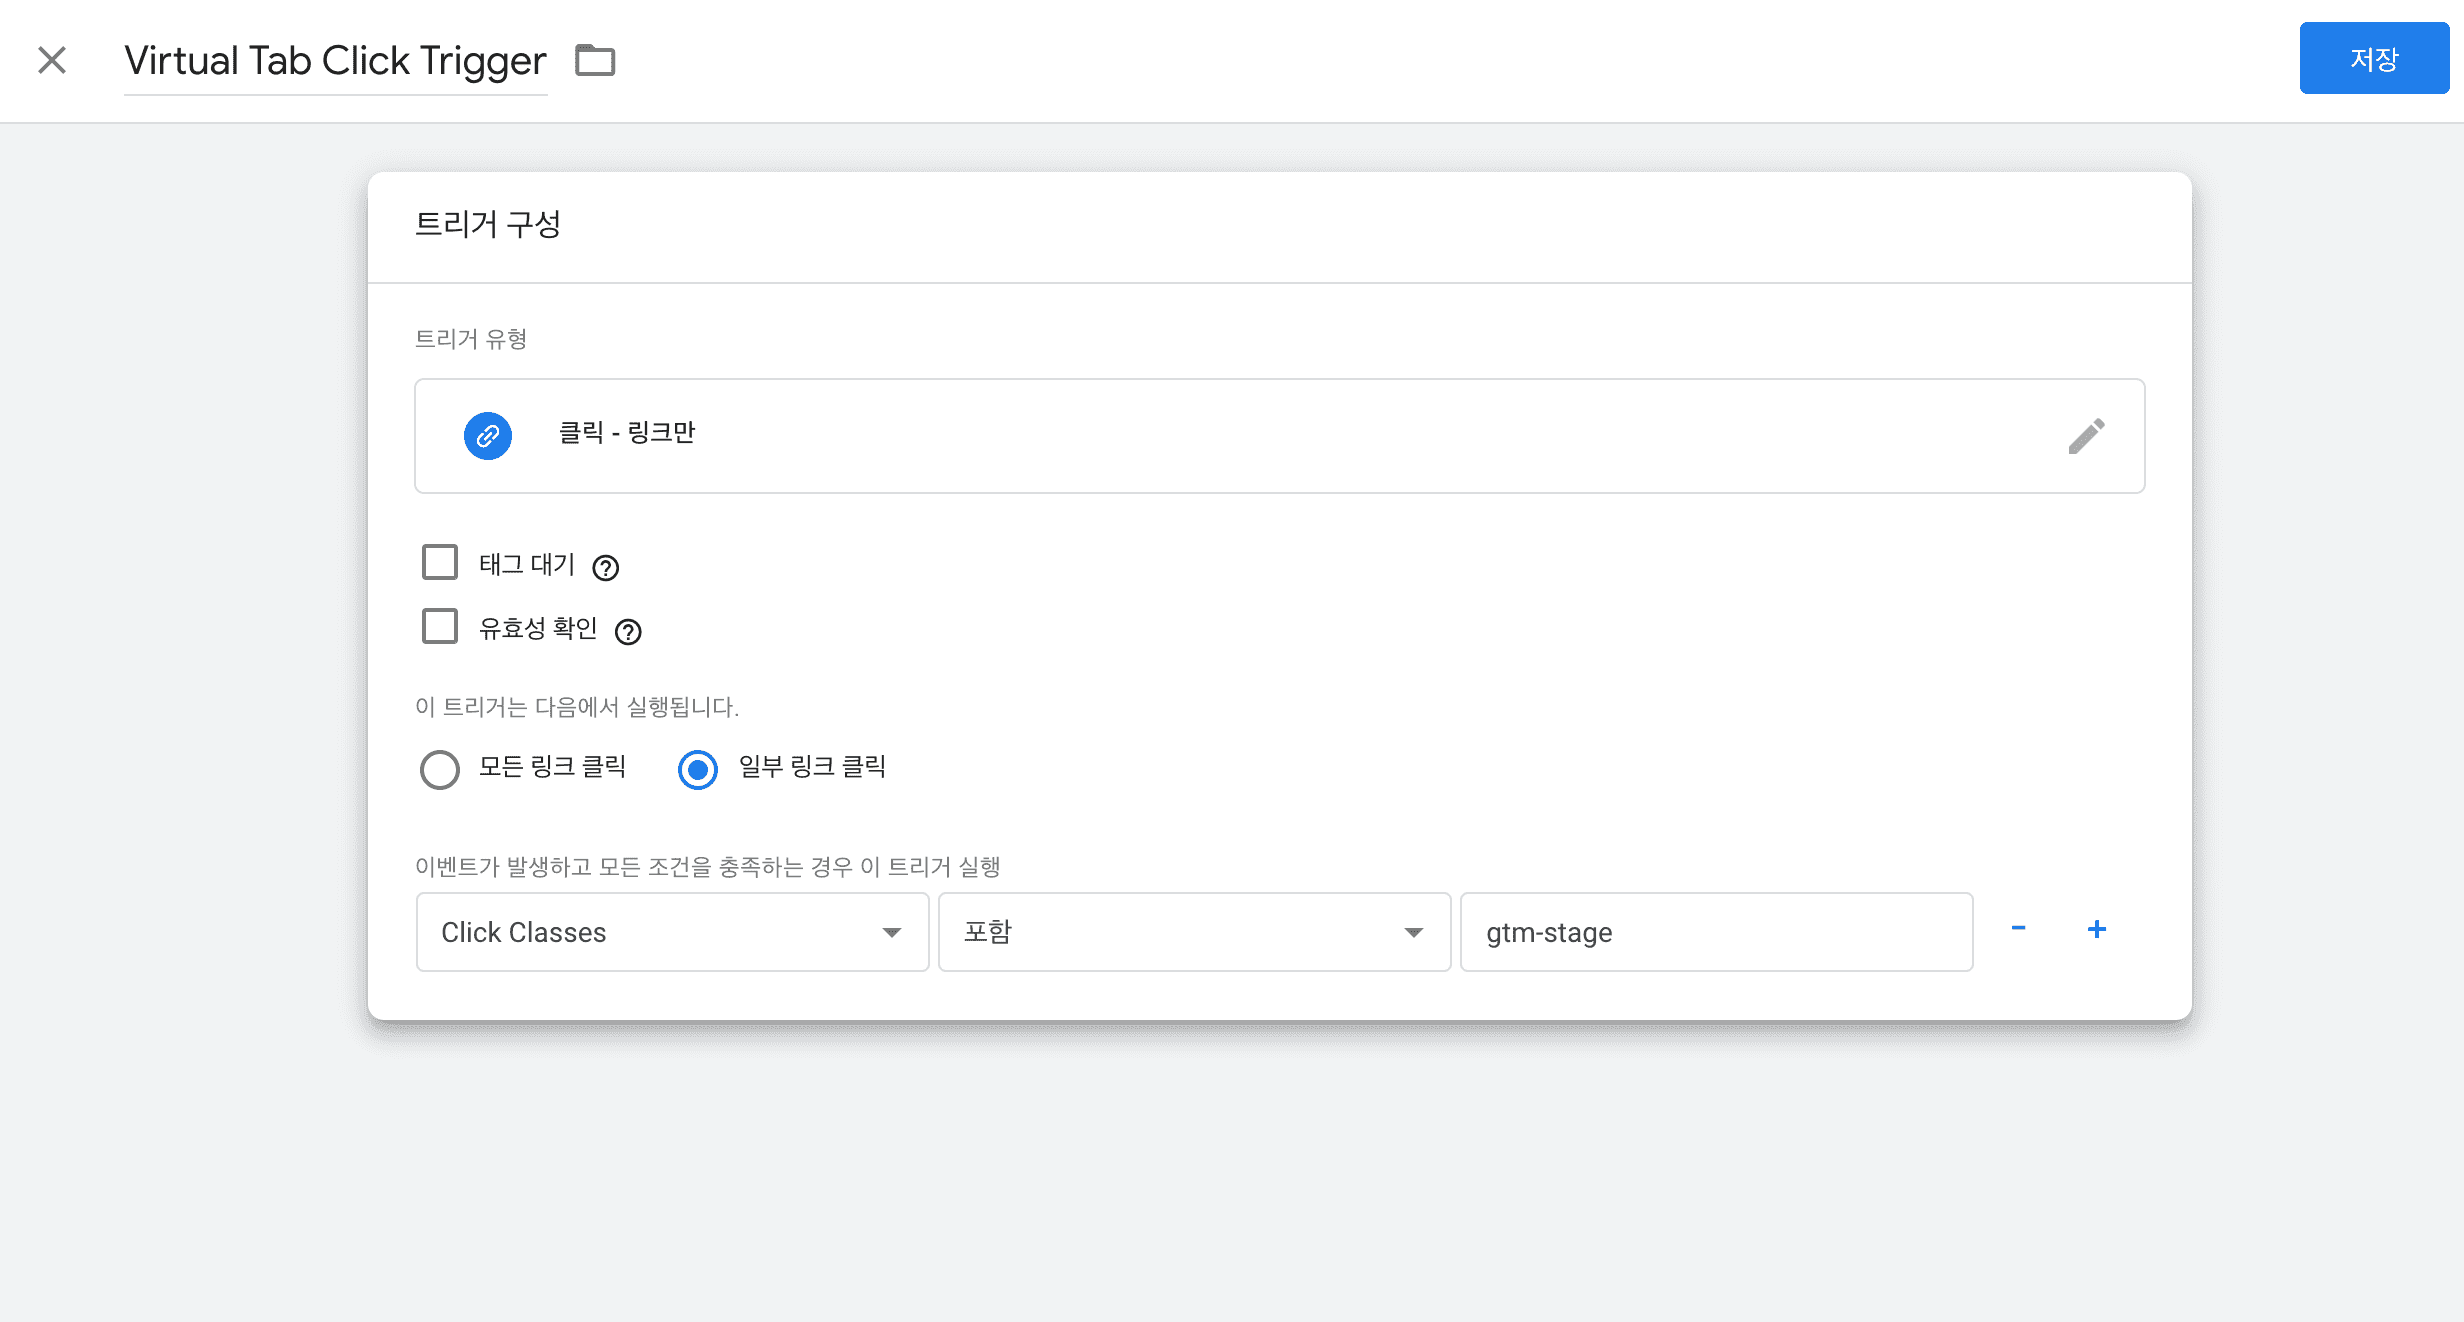Click the folder icon next to title
The height and width of the screenshot is (1322, 2464).
(x=595, y=60)
